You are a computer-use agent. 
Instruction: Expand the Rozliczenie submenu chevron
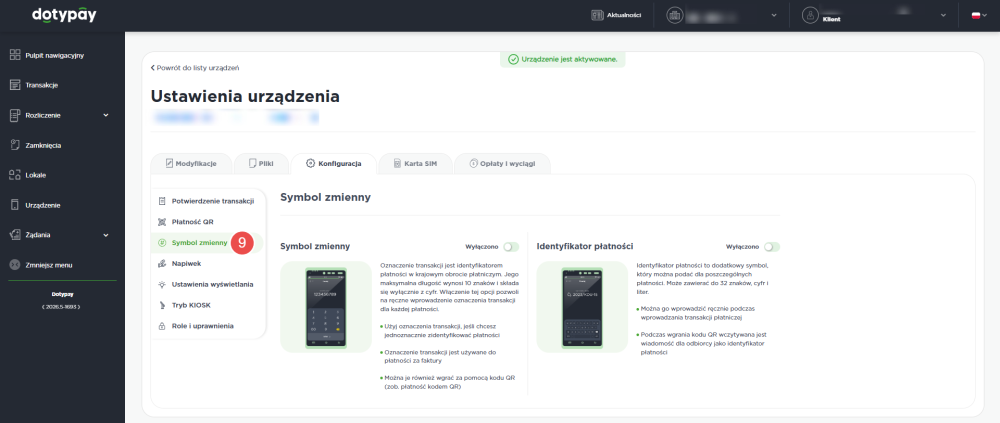[x=106, y=115]
